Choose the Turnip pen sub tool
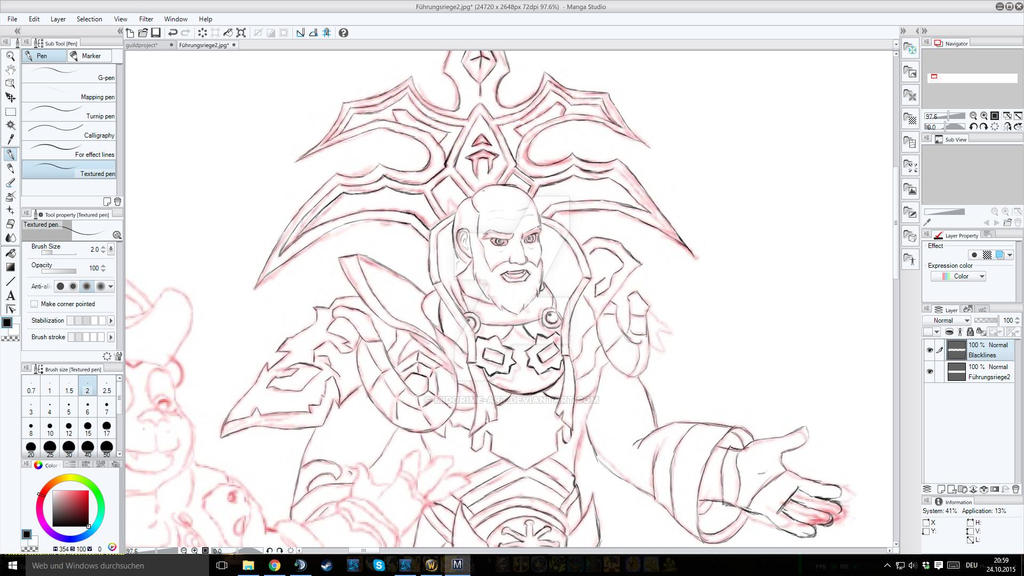Screen dimensions: 1024x576 [x=69, y=112]
